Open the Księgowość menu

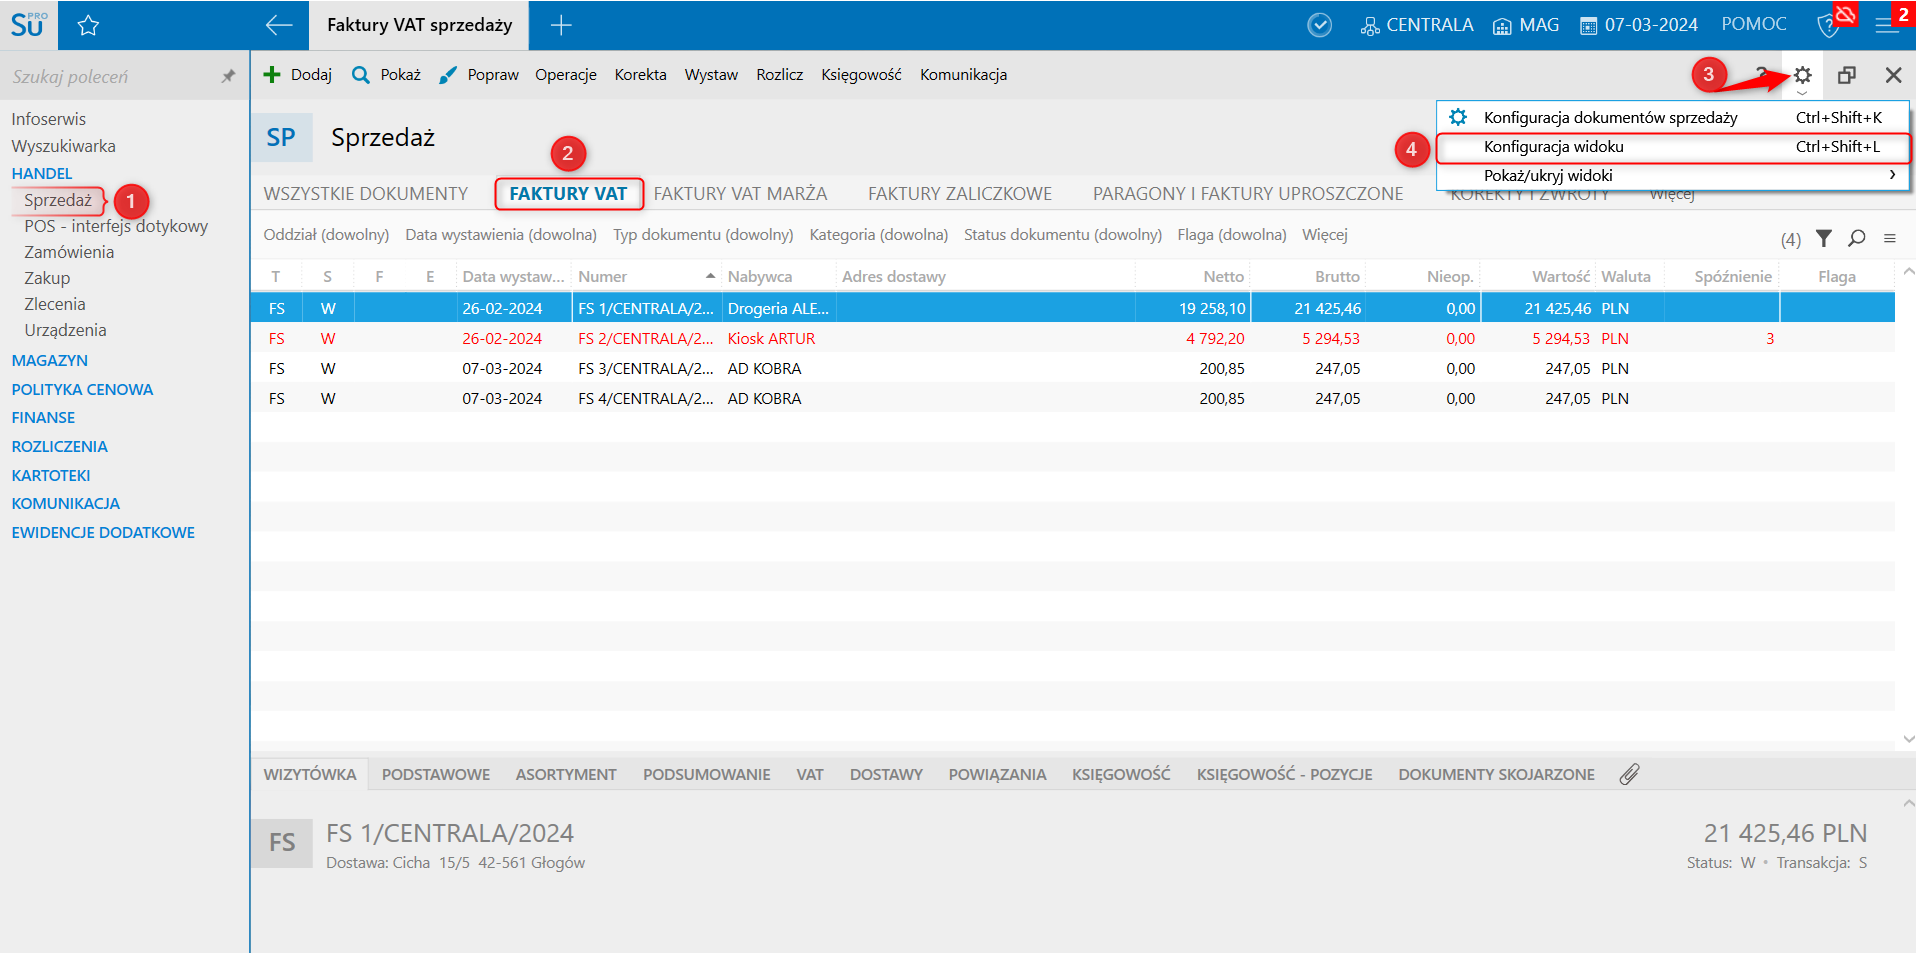tap(861, 75)
